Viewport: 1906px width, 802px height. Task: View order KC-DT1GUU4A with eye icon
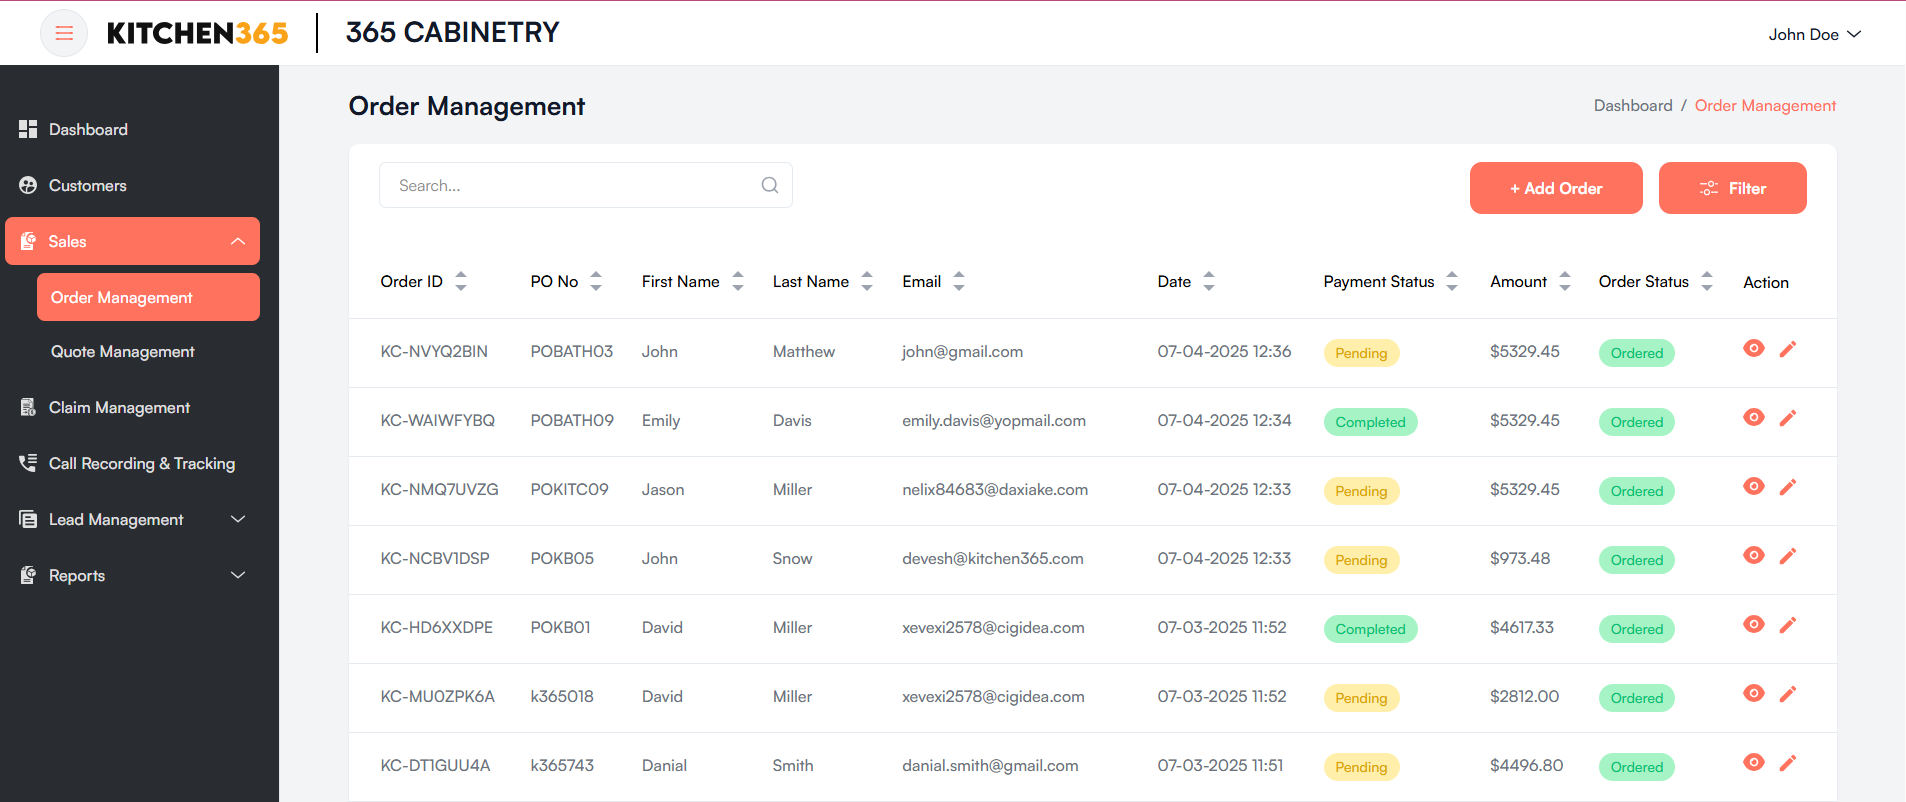1754,762
